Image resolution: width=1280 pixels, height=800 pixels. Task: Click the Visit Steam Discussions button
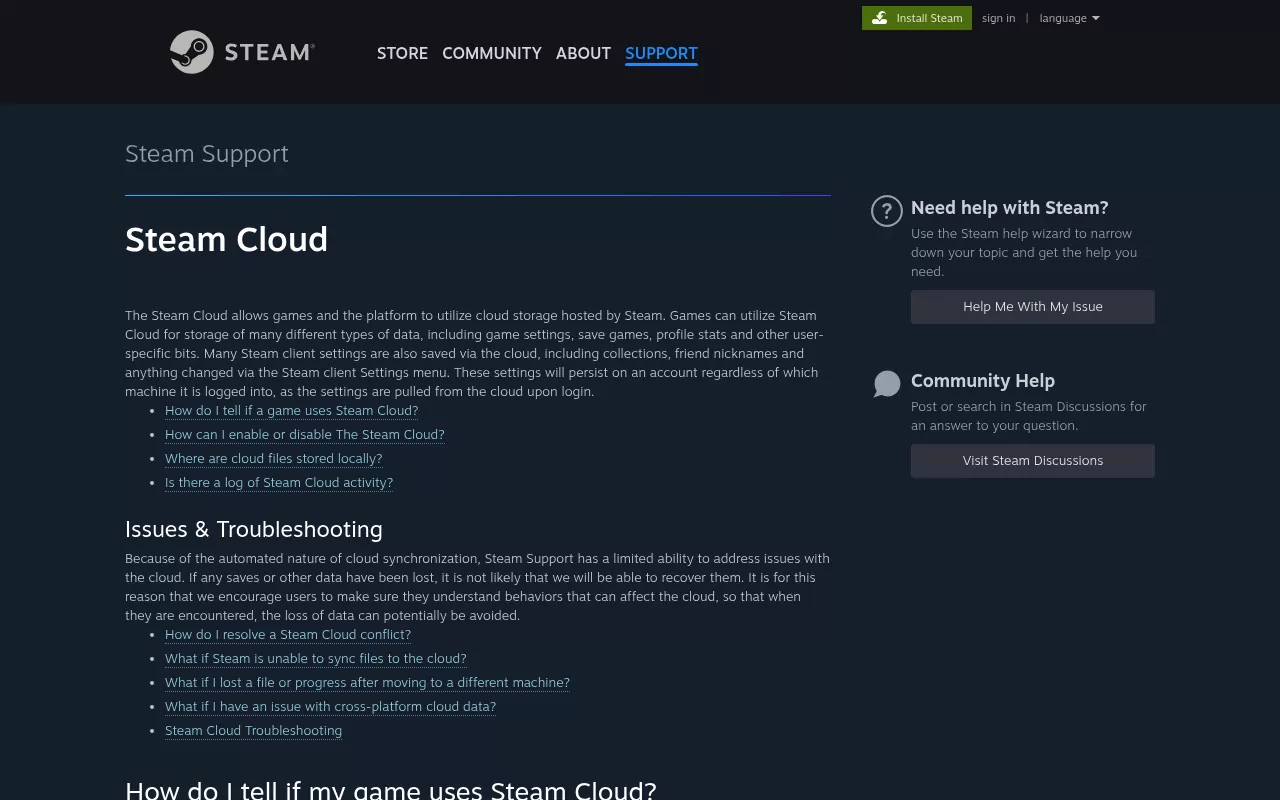point(1033,461)
